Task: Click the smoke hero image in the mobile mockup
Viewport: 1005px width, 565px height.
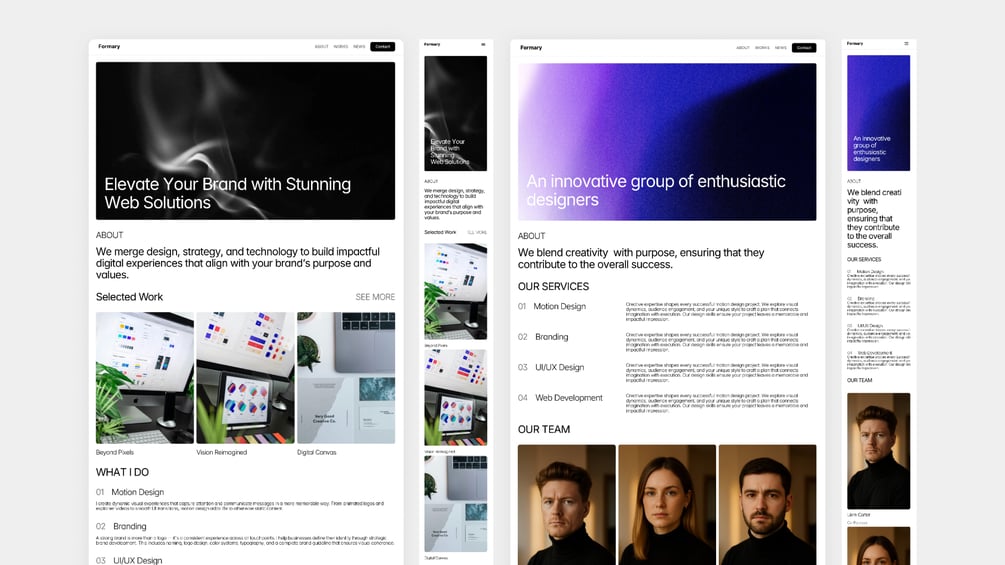Action: pos(456,113)
